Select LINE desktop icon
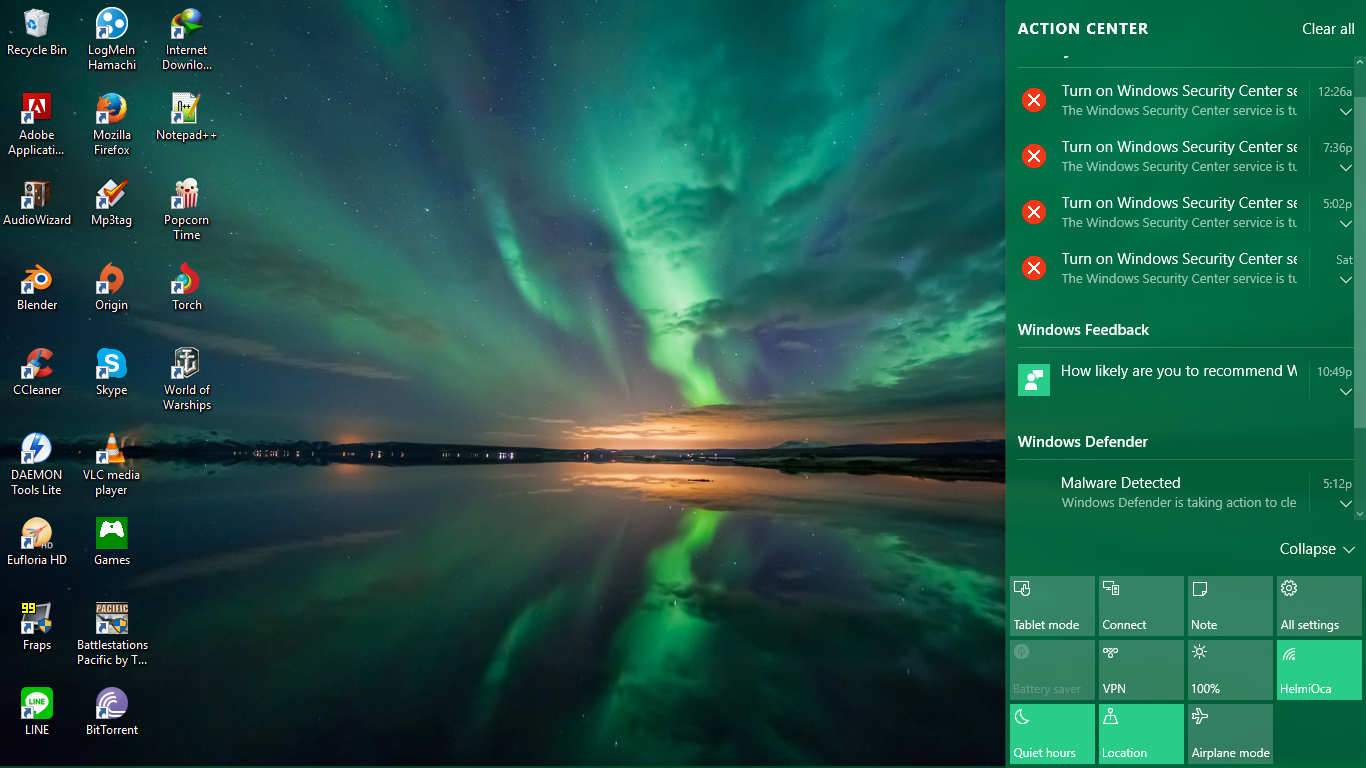1366x768 pixels. pyautogui.click(x=37, y=712)
